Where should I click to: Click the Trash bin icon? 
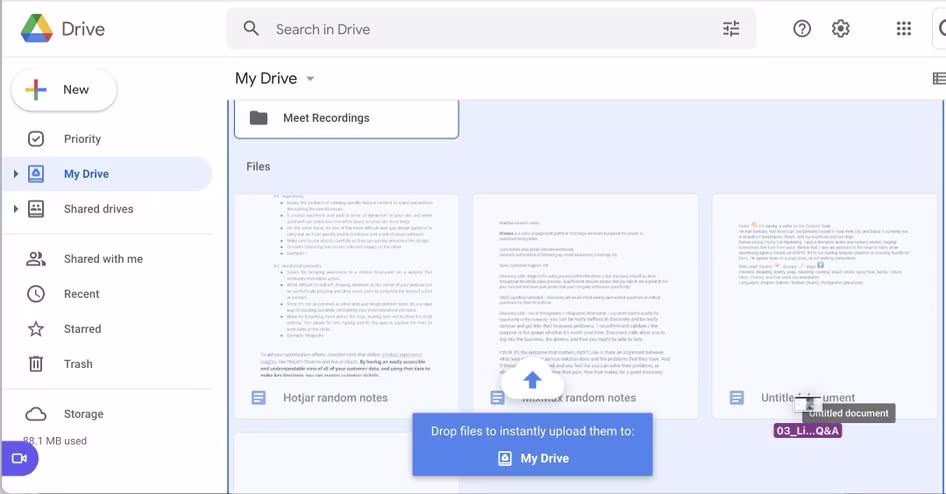pos(36,364)
